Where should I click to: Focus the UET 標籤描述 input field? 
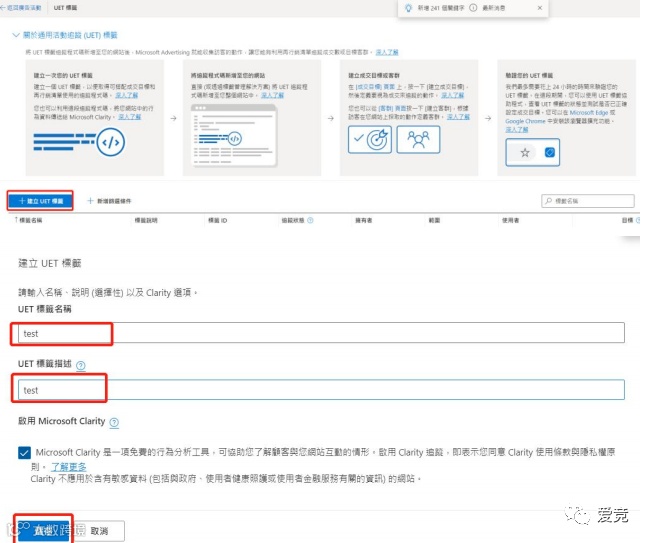pos(321,390)
